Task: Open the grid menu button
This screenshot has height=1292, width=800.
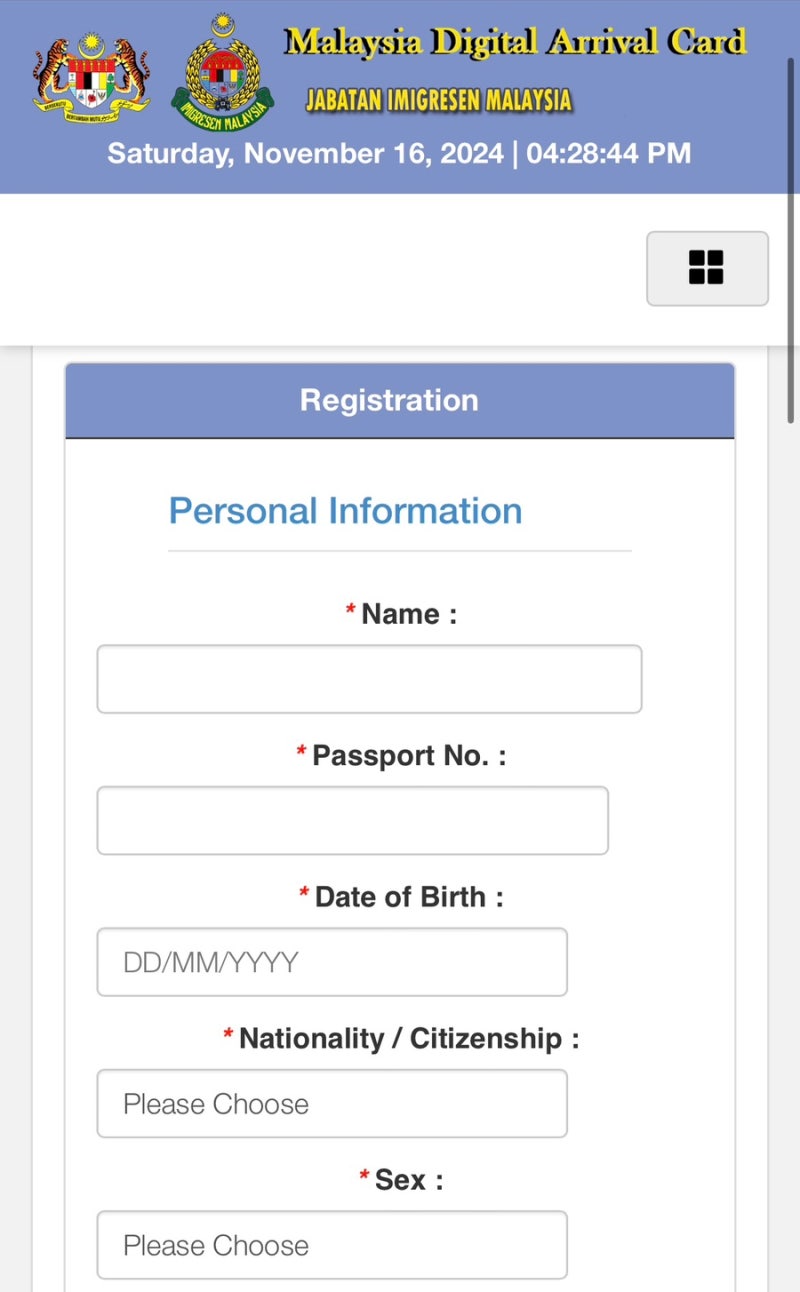Action: [x=707, y=268]
